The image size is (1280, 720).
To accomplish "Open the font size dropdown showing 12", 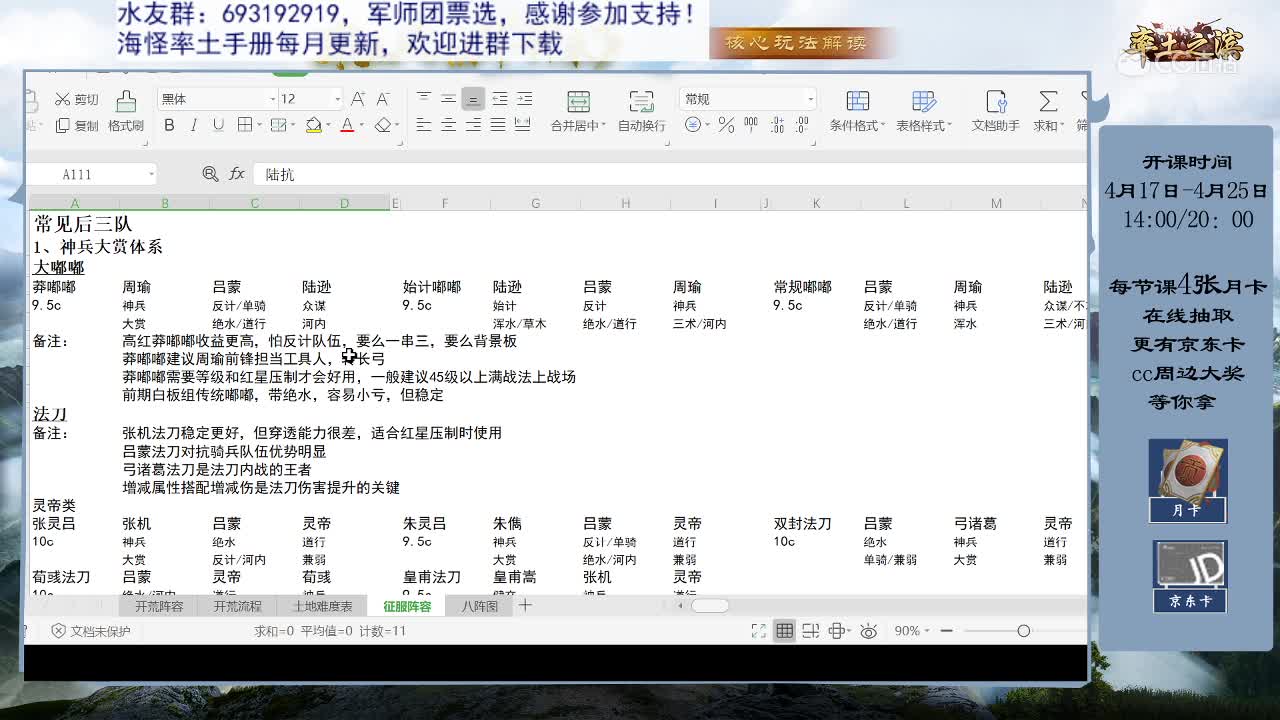I will (x=310, y=99).
